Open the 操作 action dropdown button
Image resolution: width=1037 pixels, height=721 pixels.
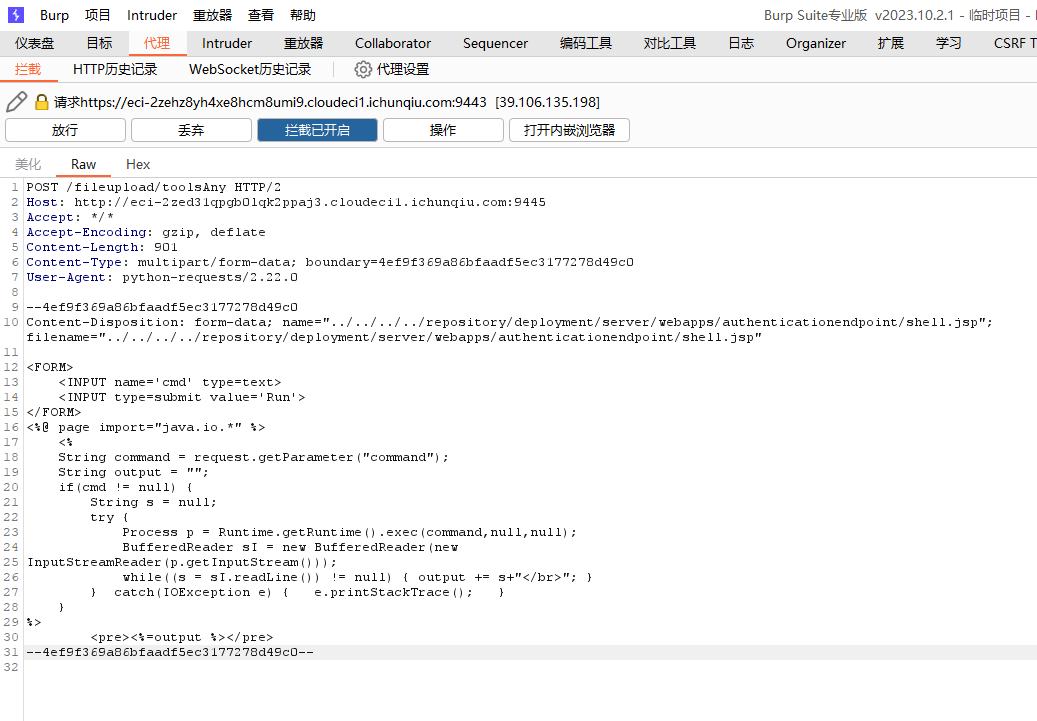coord(443,130)
